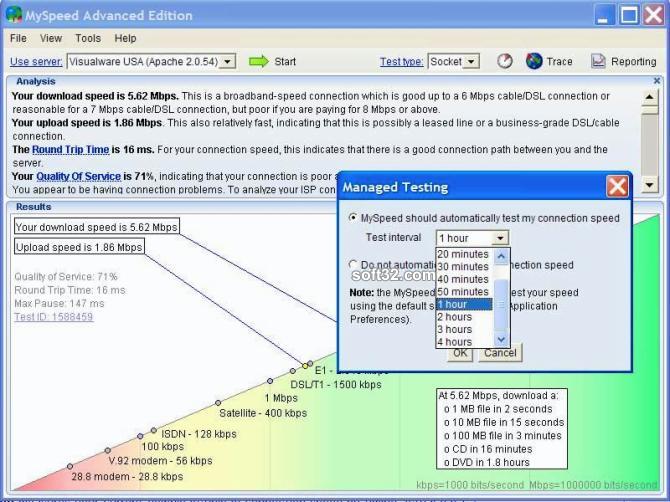Choose 20 minutes from interval list
670x502 pixels.
(464, 254)
